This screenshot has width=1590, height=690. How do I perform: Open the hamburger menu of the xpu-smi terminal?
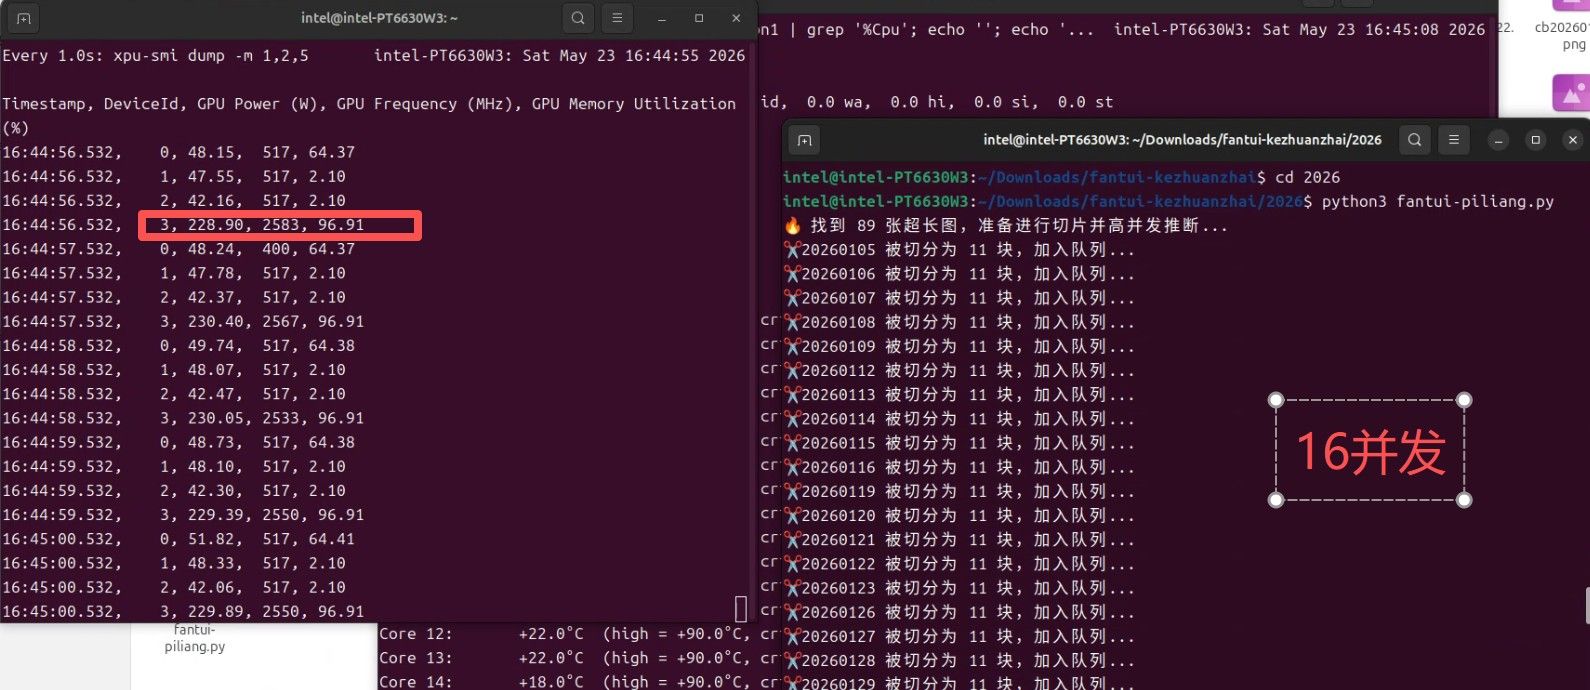coord(617,18)
